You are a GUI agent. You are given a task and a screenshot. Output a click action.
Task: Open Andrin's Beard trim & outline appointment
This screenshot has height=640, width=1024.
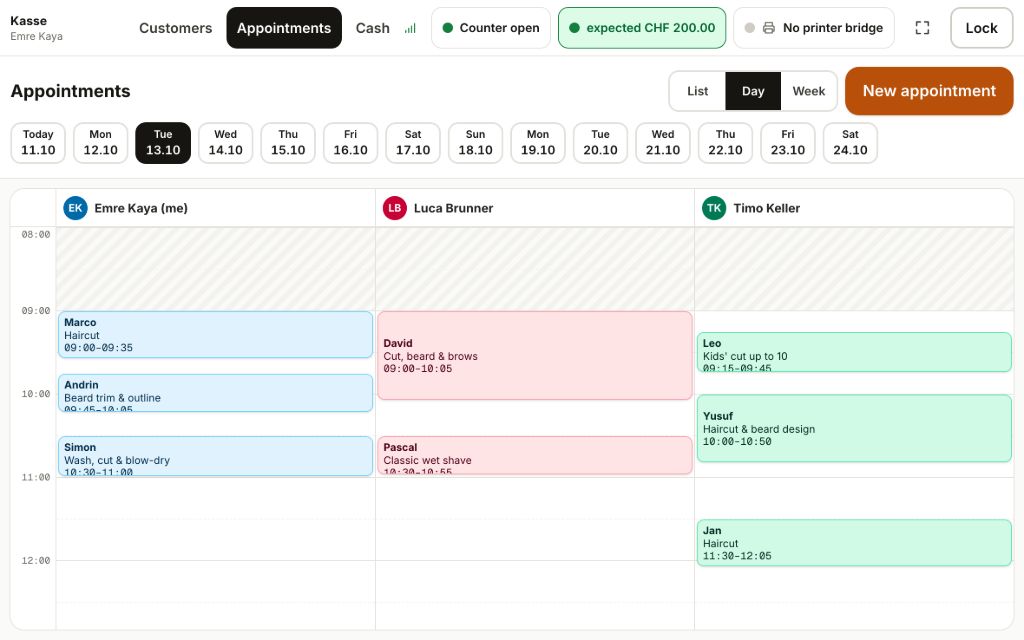[216, 393]
